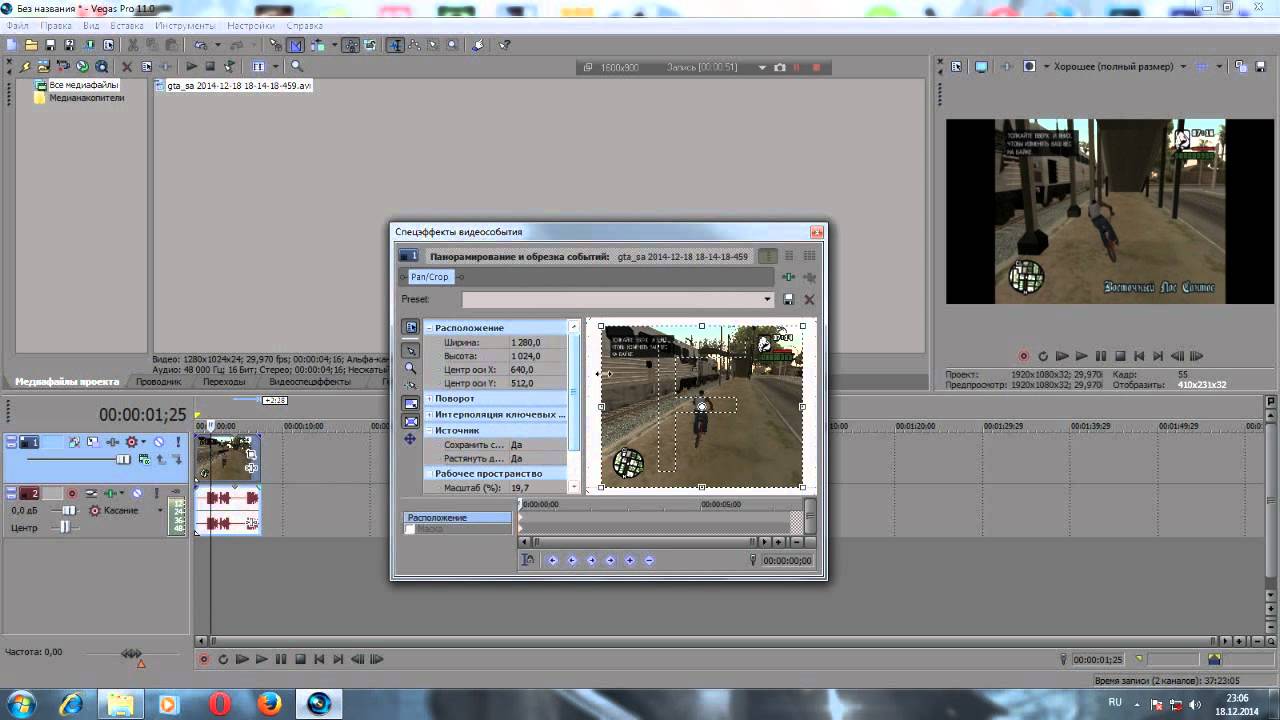The width and height of the screenshot is (1280, 720).
Task: Click the lightning bolt icon in Project Media toolbar
Action: pos(24,66)
